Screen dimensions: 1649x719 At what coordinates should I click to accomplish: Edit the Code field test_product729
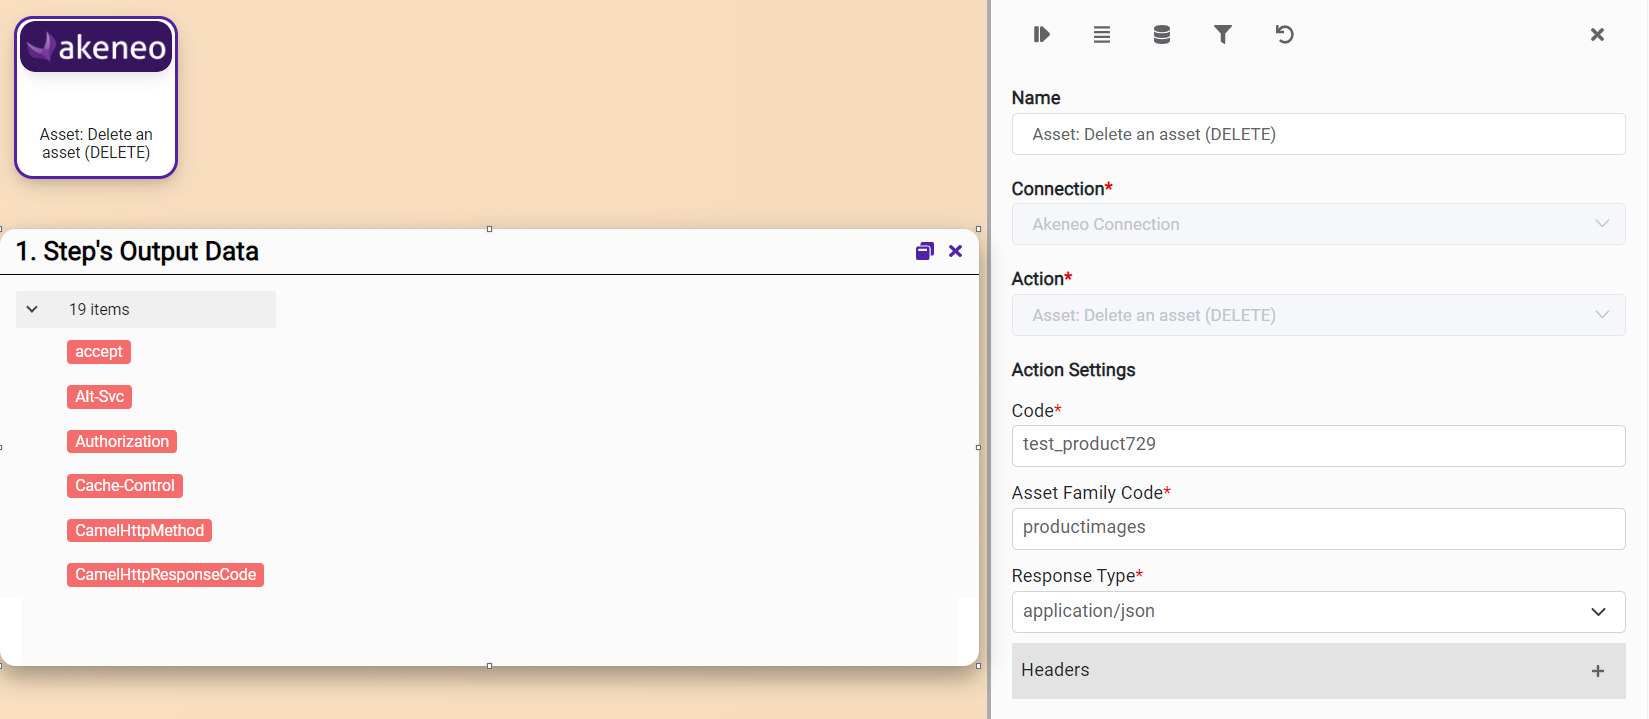[1317, 445]
